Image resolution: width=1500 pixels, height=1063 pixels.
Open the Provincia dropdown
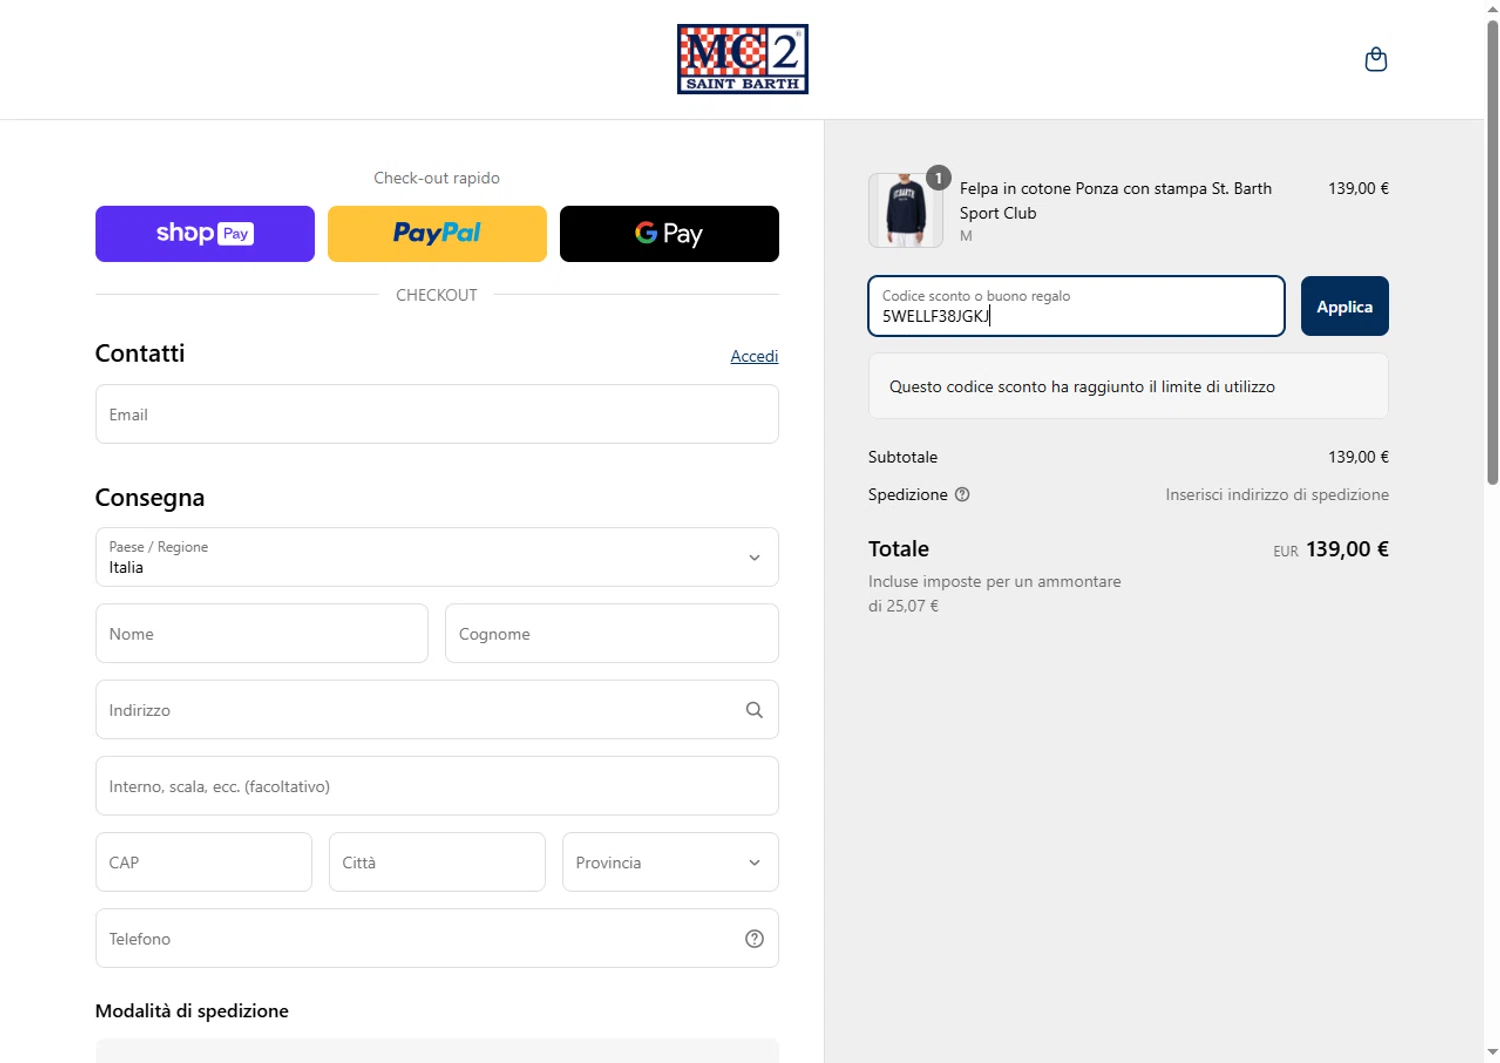(x=670, y=862)
